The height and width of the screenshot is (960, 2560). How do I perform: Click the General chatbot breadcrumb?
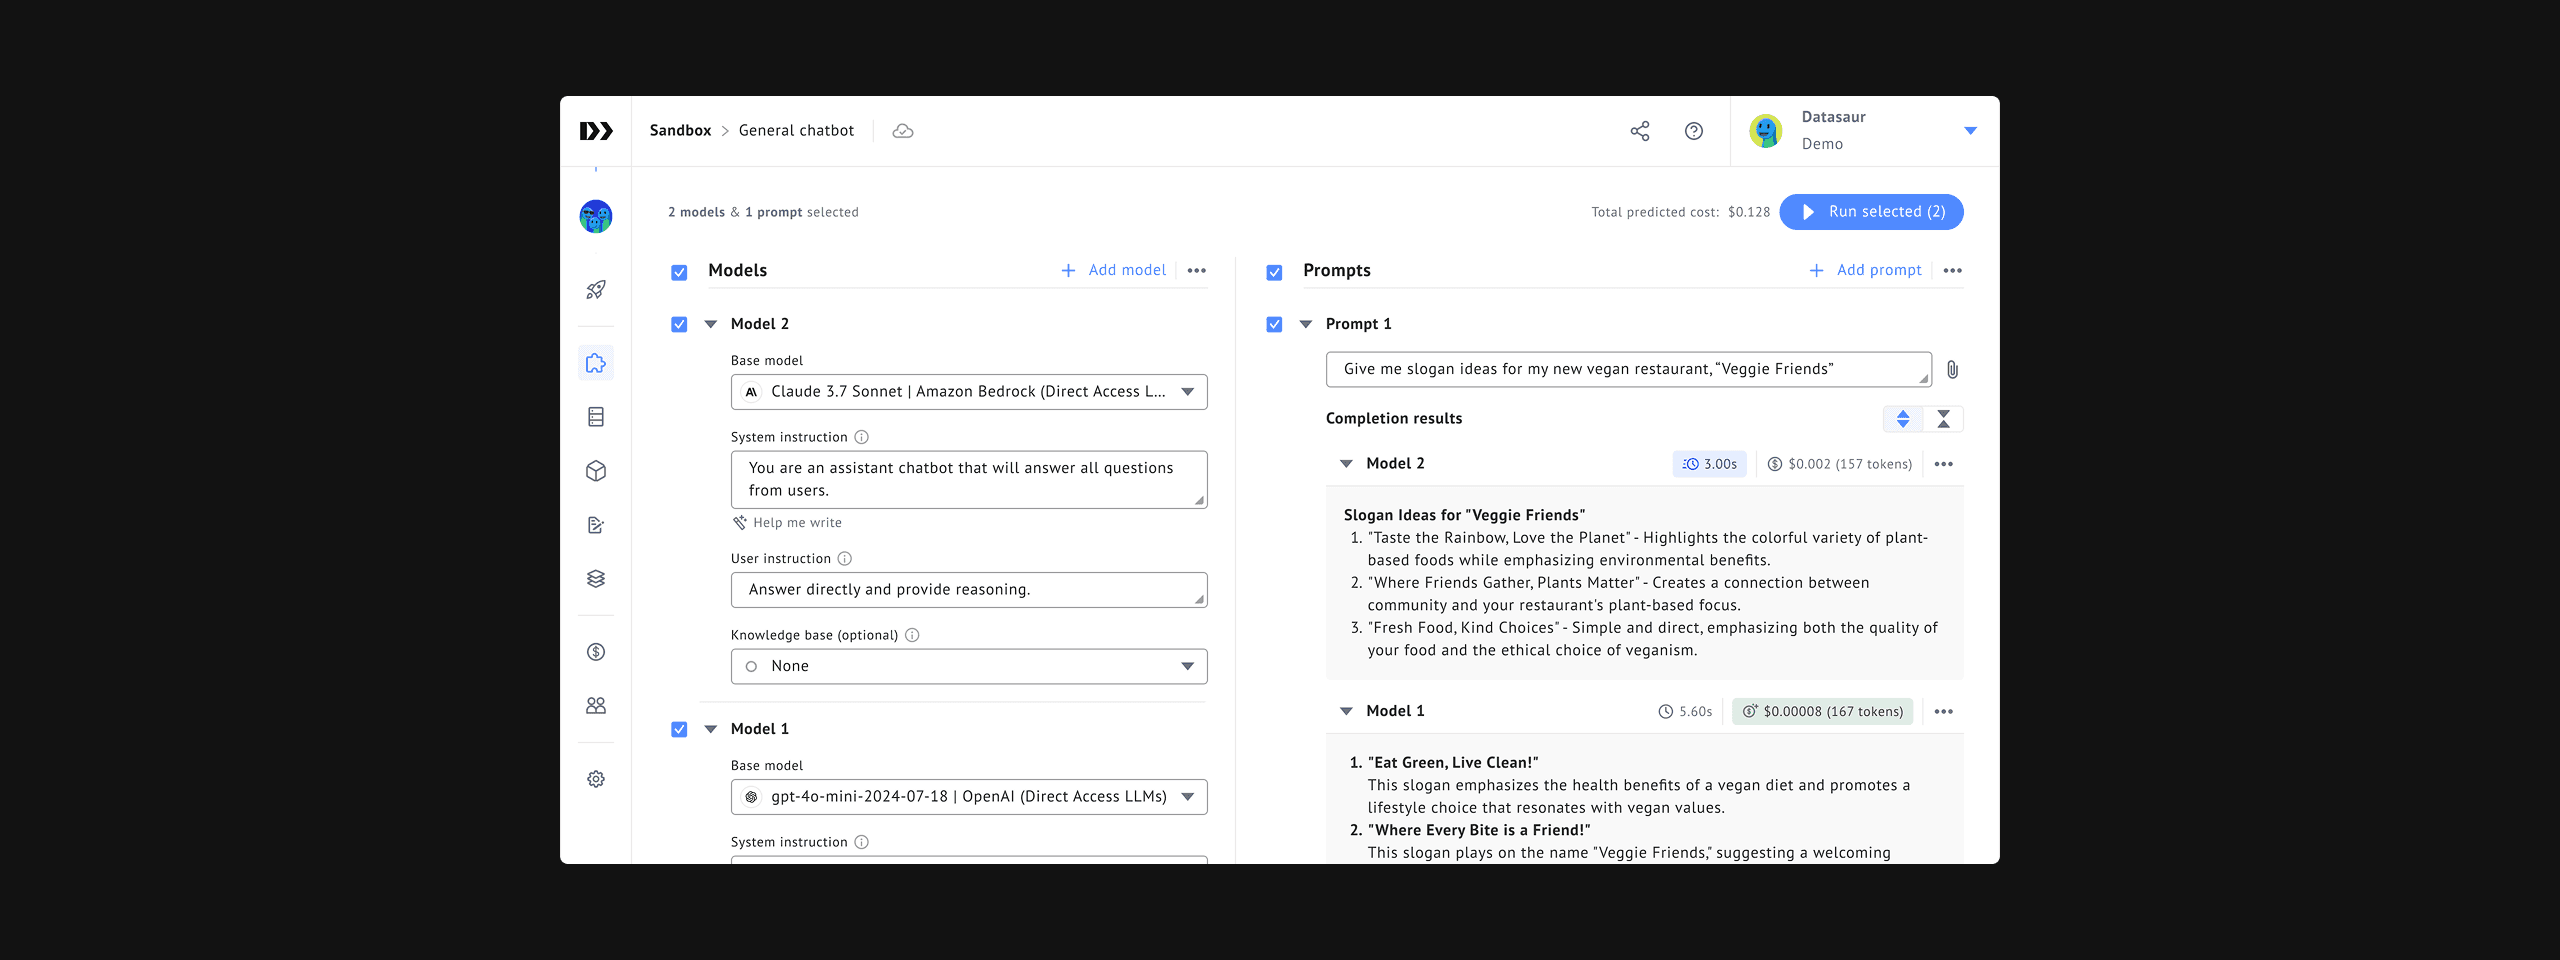(796, 131)
